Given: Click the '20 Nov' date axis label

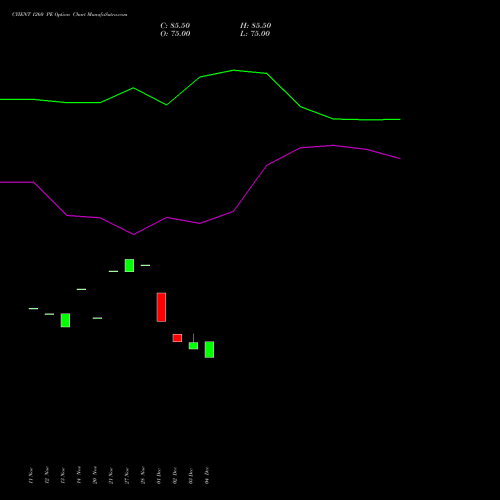Looking at the screenshot, I should click(x=95, y=475).
